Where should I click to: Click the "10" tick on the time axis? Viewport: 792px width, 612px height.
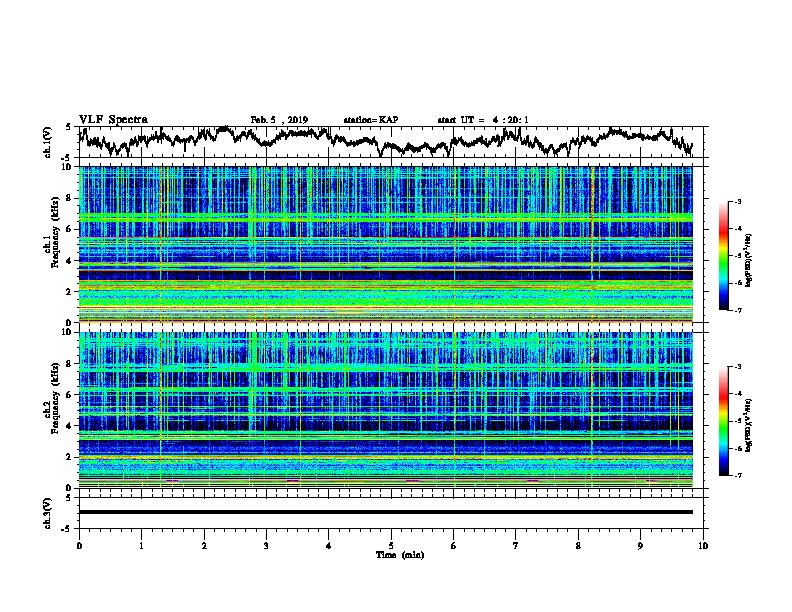703,546
